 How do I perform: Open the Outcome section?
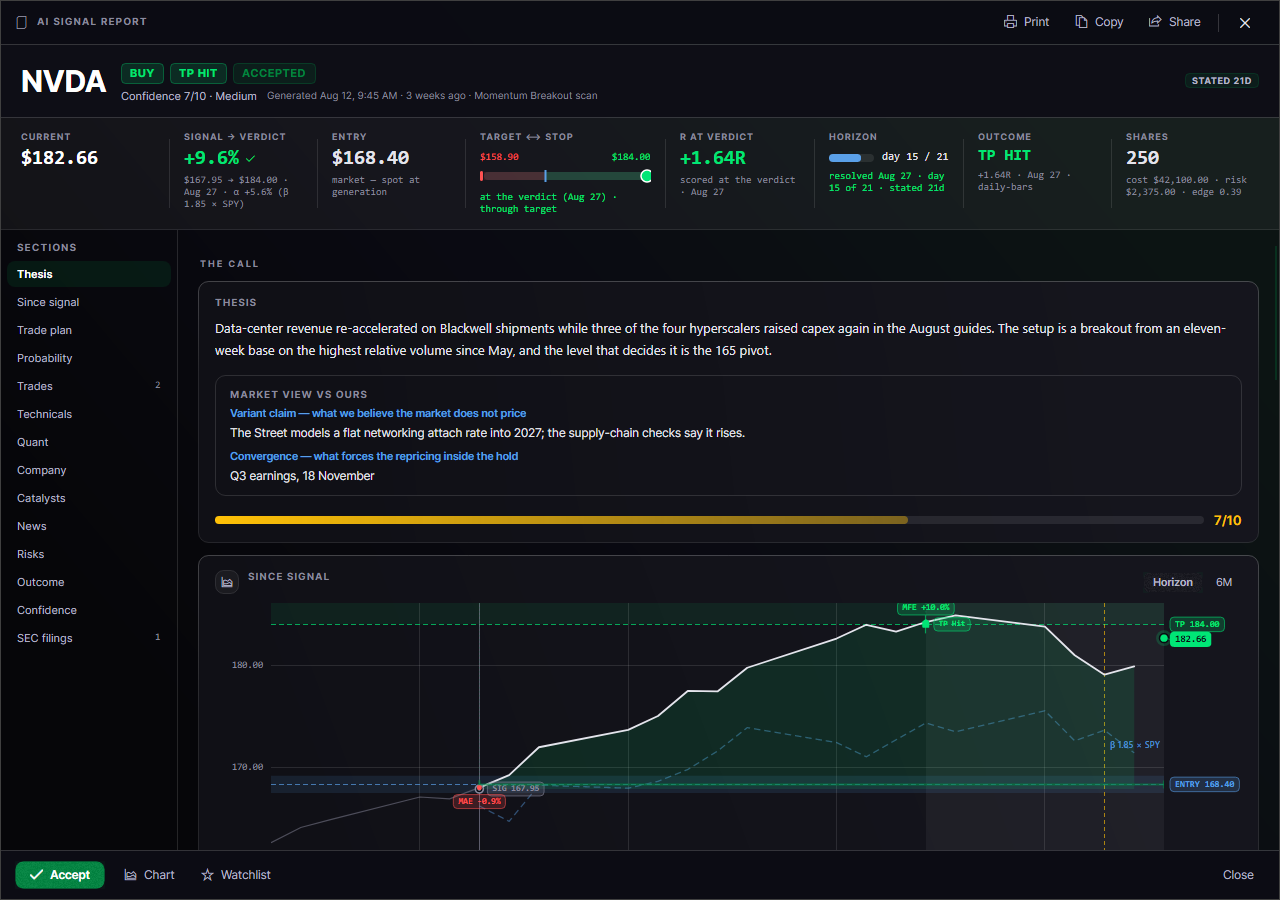89,582
